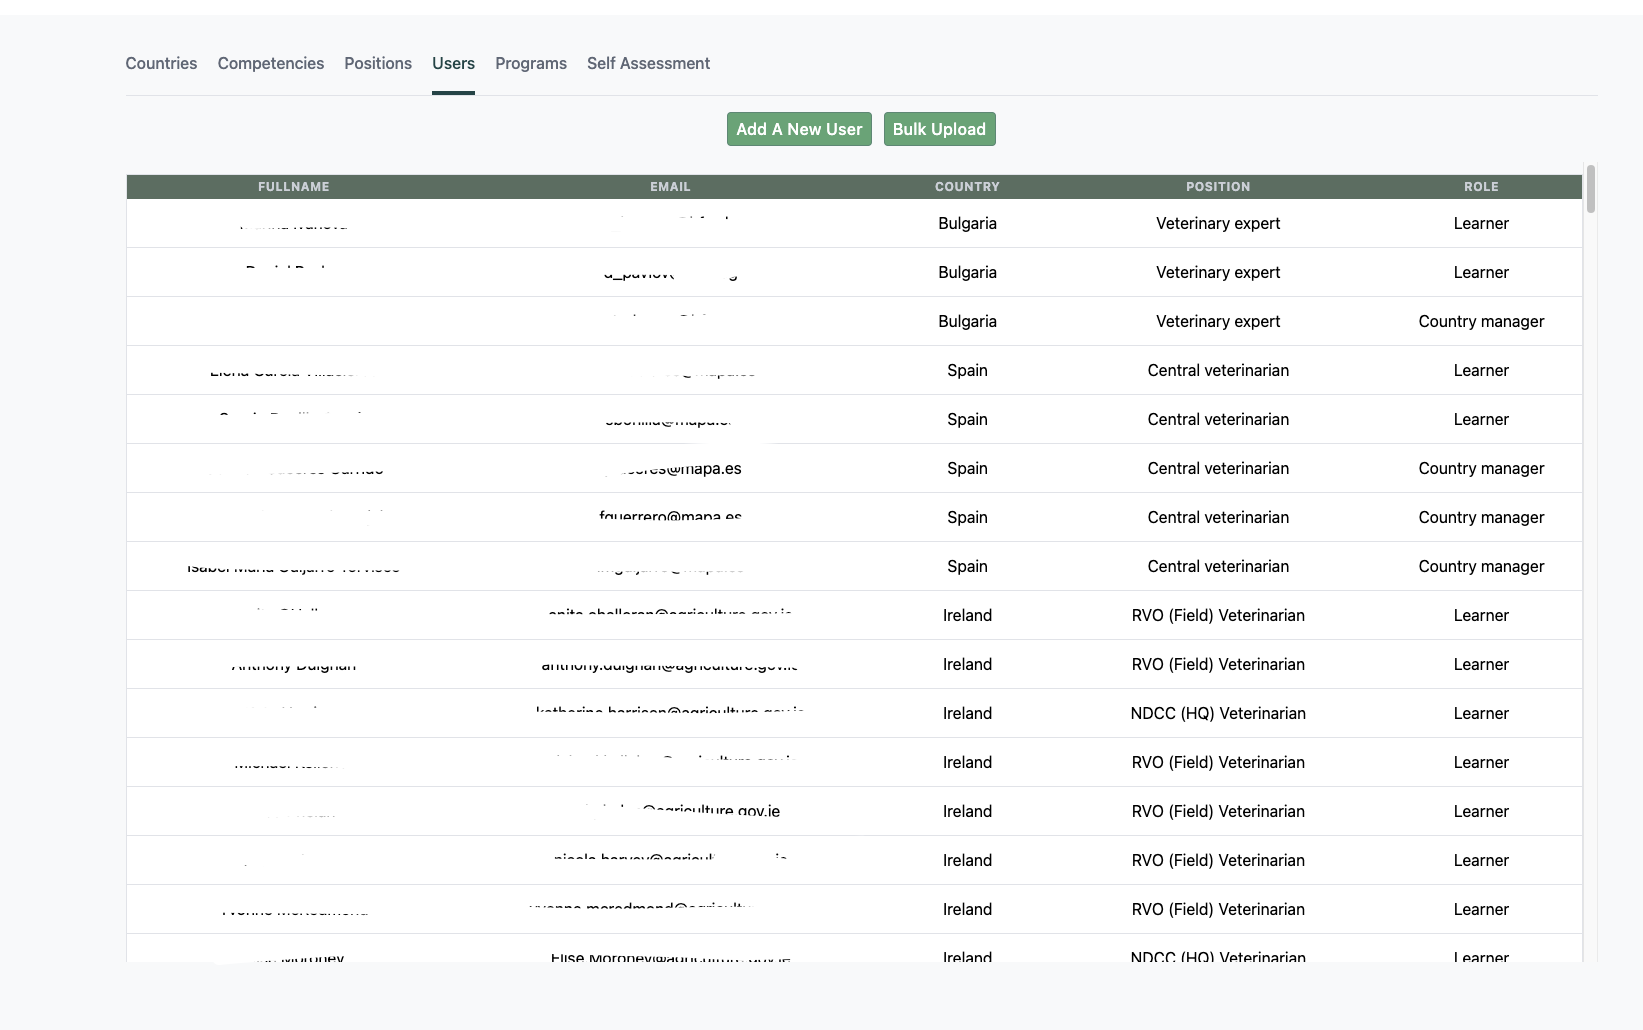The image size is (1643, 1030).
Task: Select 'Country manager' in Isabel Maria row
Action: pos(1481,566)
